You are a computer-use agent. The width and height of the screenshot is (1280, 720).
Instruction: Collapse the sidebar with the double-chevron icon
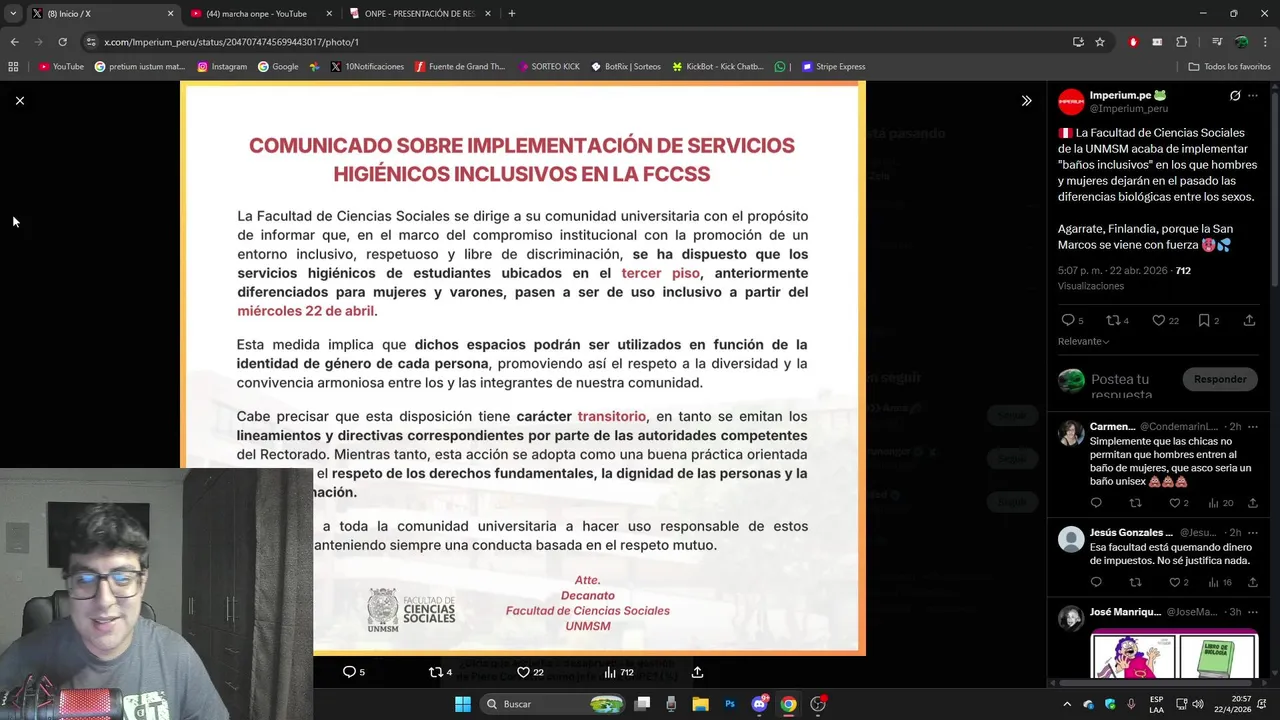(x=1026, y=101)
